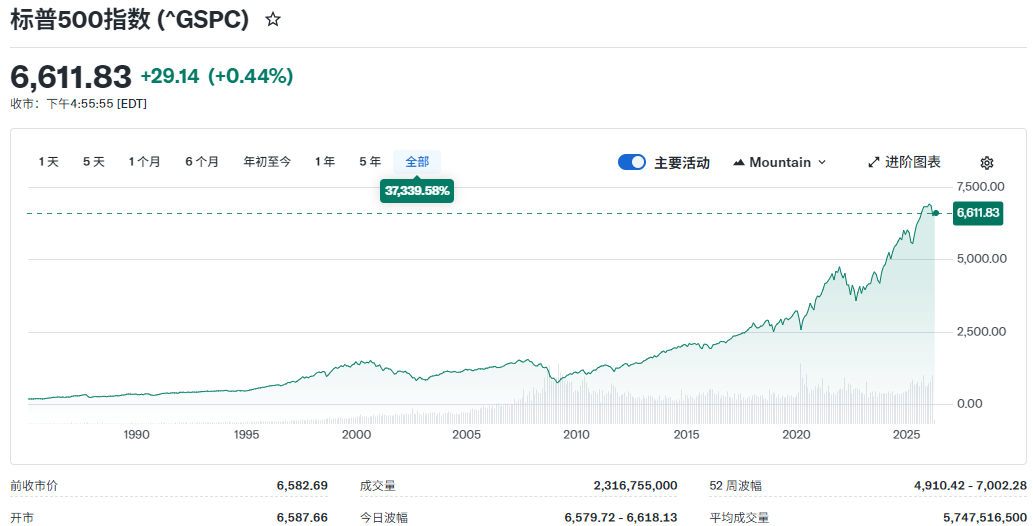The height and width of the screenshot is (526, 1033).
Task: Click the 前收市价 value 6,582.69
Action: [x=302, y=486]
